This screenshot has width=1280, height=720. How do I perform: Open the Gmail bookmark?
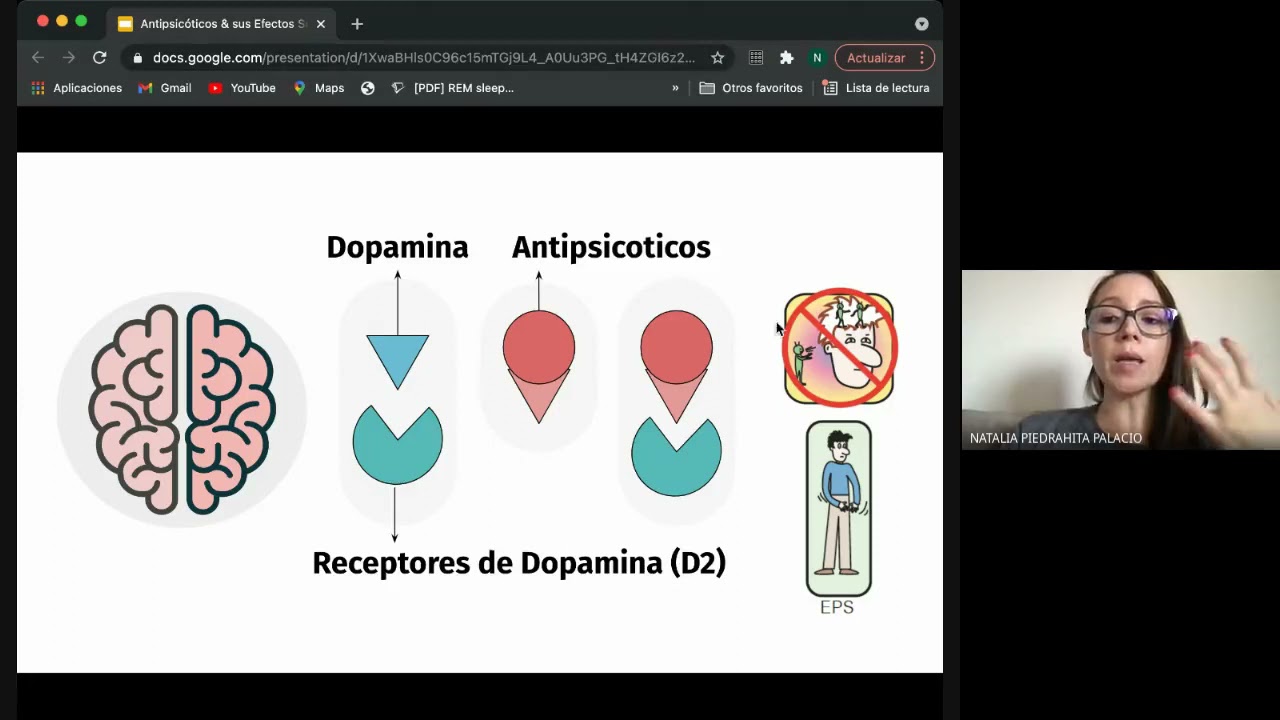click(165, 88)
